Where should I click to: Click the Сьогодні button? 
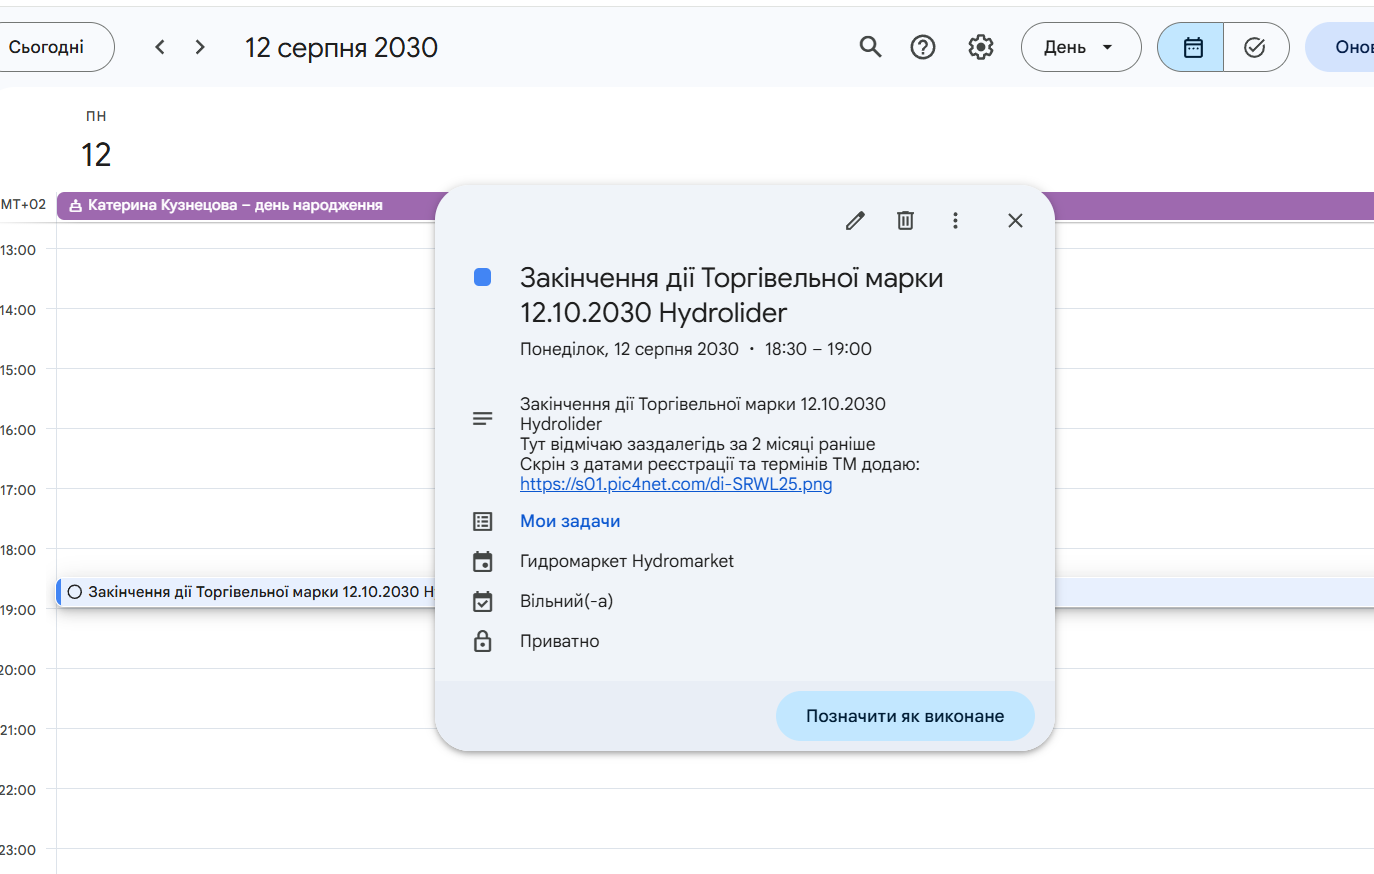50,47
